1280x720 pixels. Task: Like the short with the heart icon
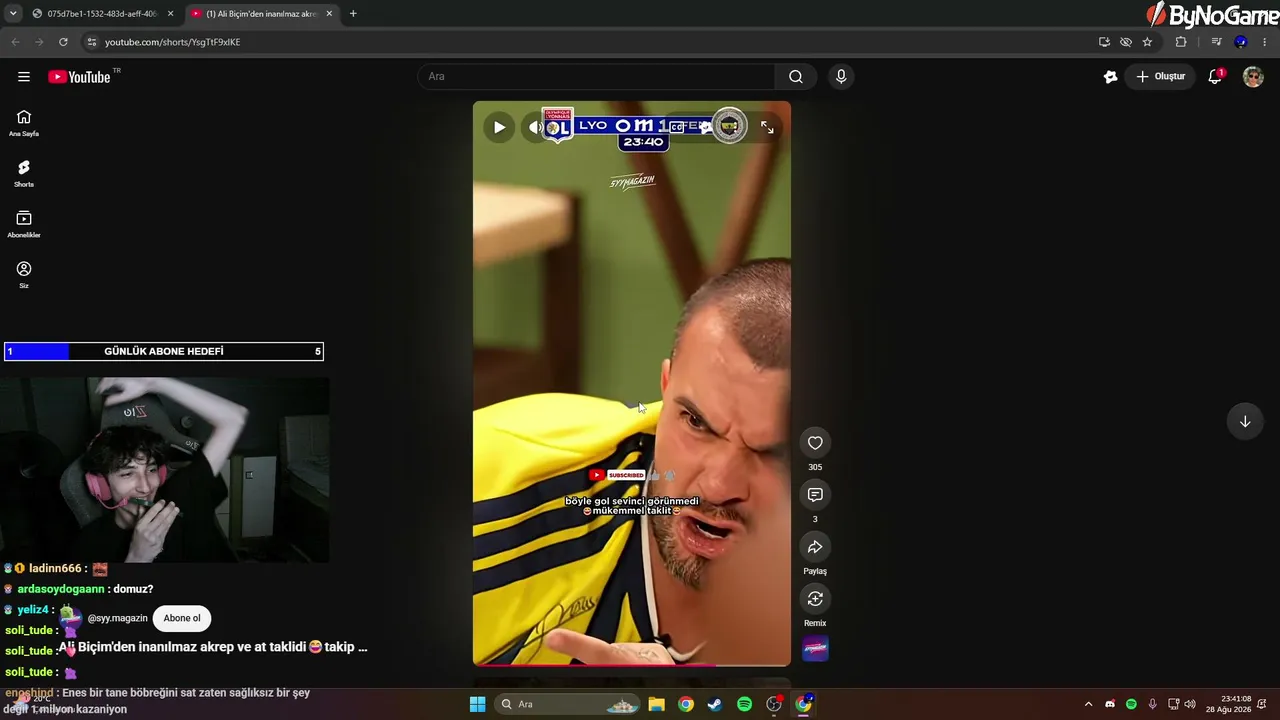pyautogui.click(x=815, y=443)
